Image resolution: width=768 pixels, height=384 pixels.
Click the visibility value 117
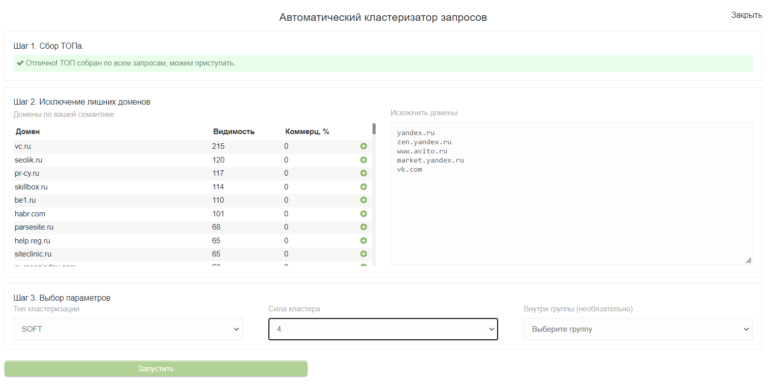click(218, 173)
